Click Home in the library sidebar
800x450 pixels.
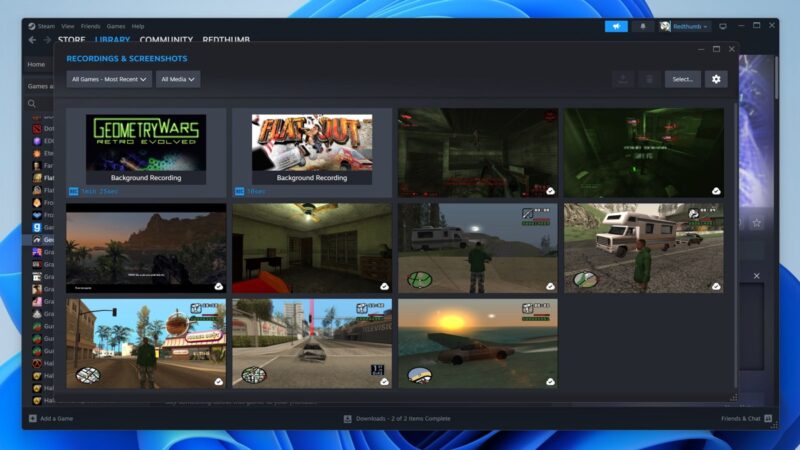pos(36,64)
